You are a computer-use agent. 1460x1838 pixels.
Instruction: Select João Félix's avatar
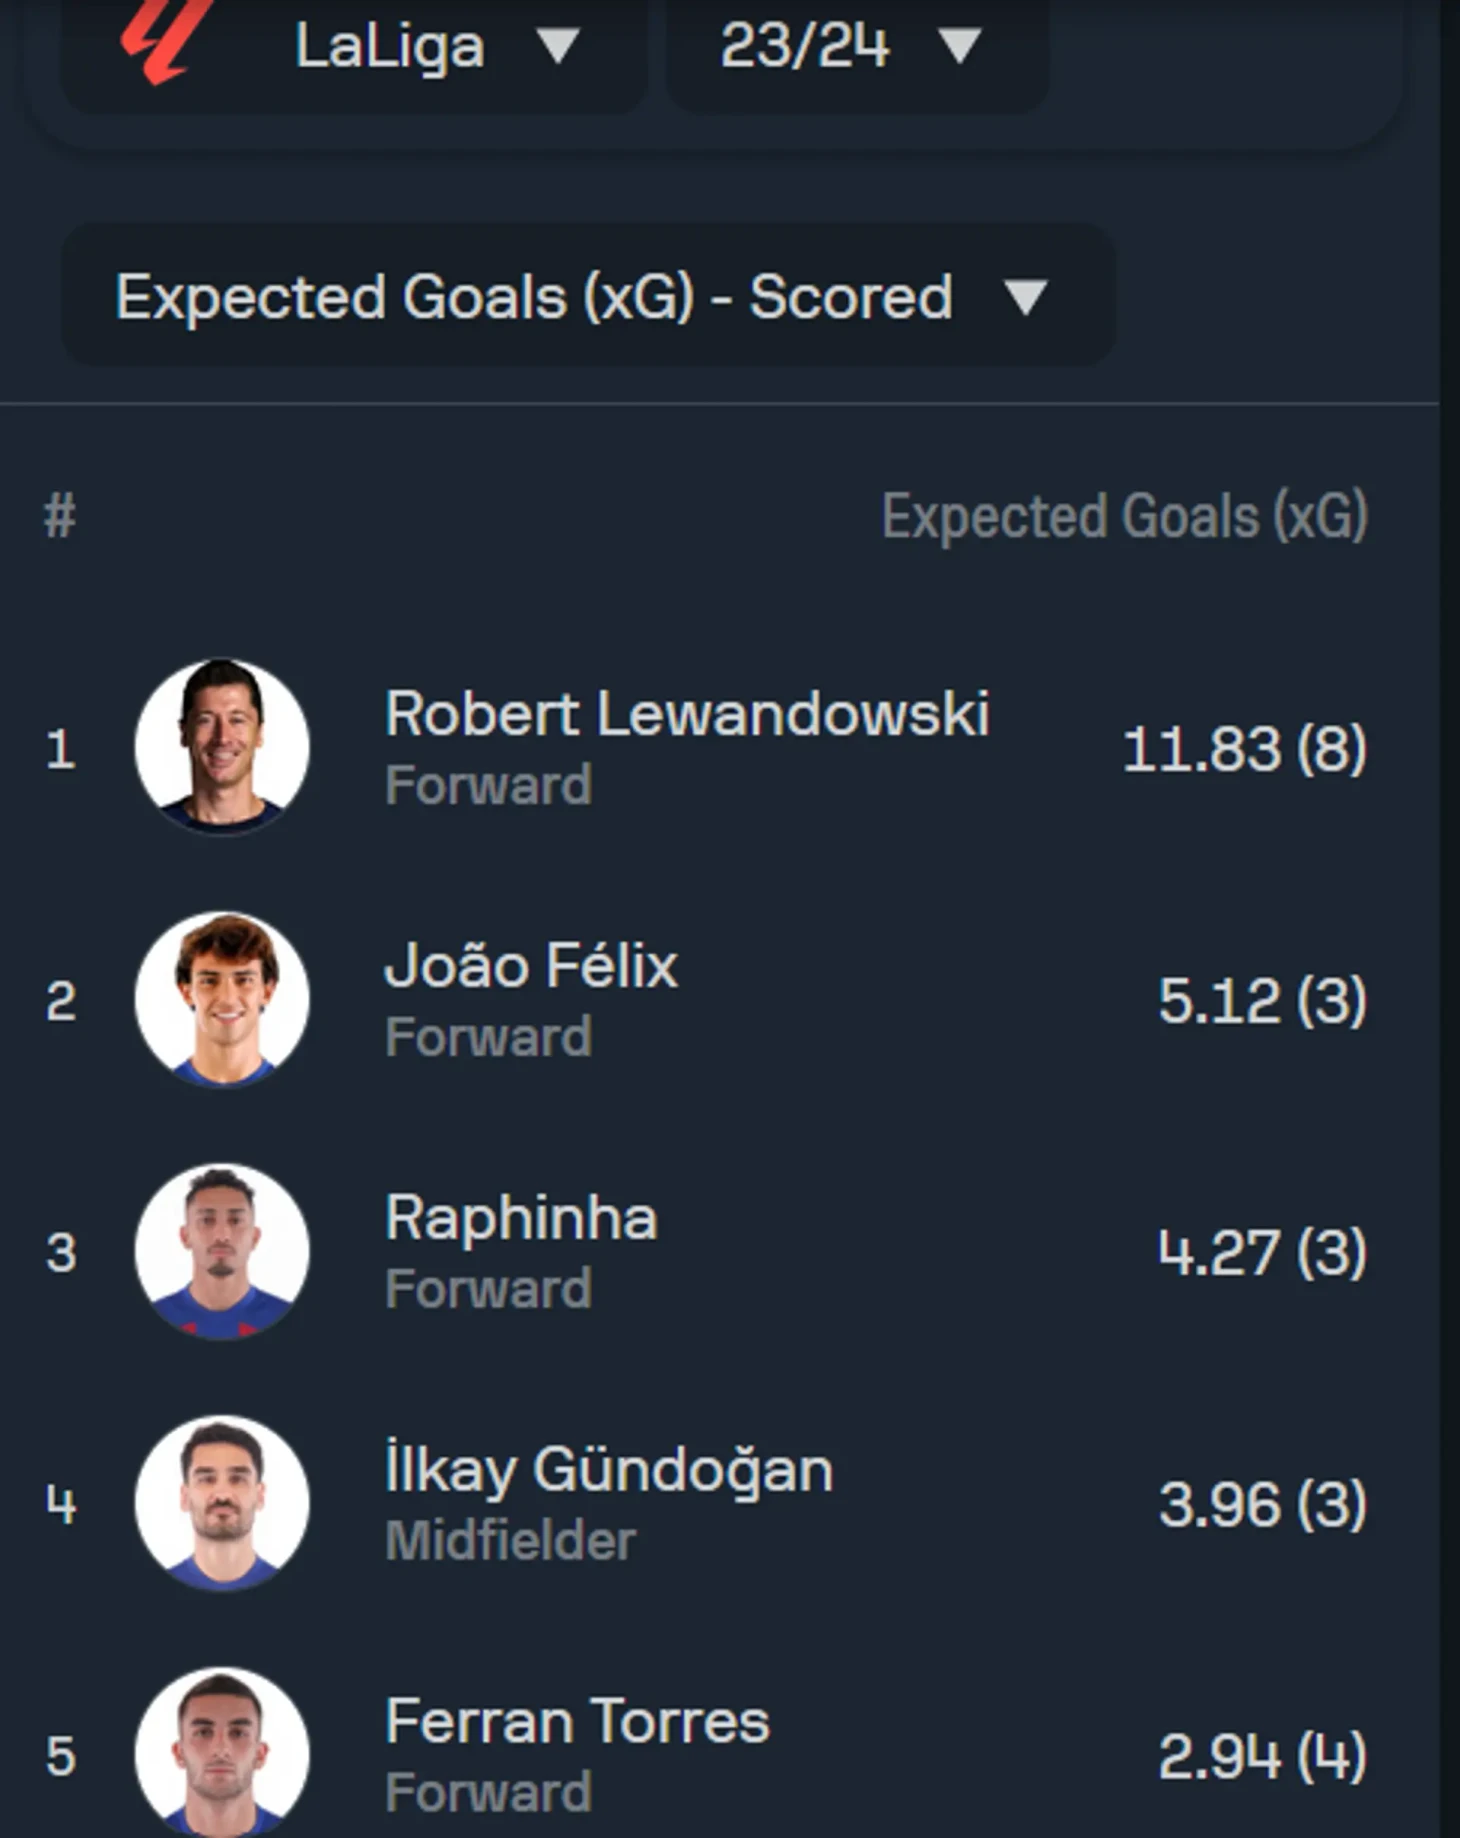tap(222, 998)
